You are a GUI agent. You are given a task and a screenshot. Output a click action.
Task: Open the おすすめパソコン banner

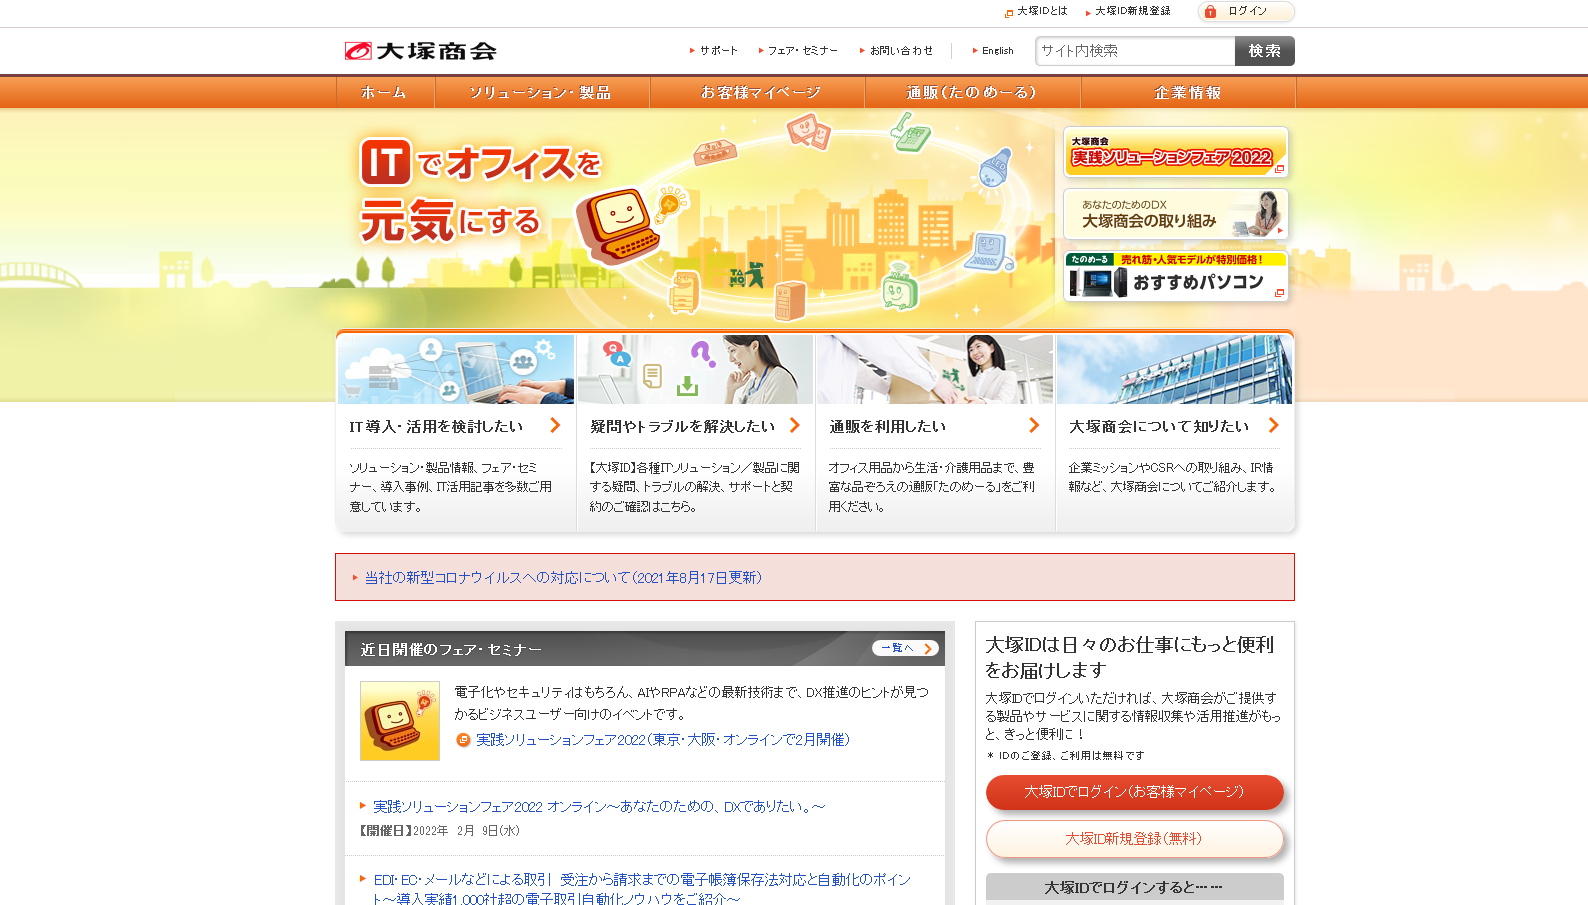pyautogui.click(x=1175, y=276)
